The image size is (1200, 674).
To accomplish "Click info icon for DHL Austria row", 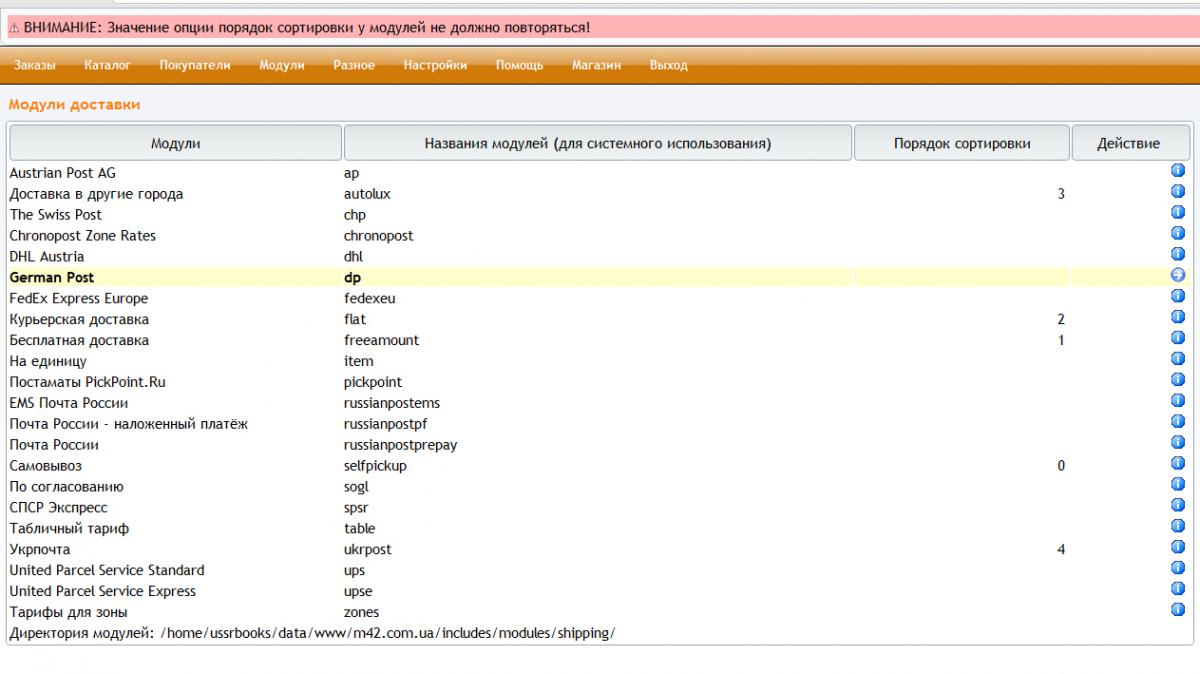I will pos(1177,254).
